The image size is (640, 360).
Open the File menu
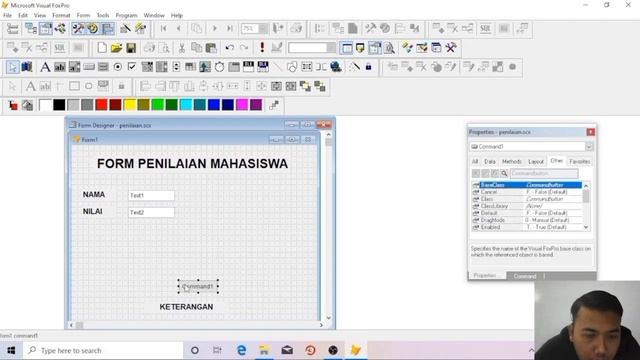(7, 16)
